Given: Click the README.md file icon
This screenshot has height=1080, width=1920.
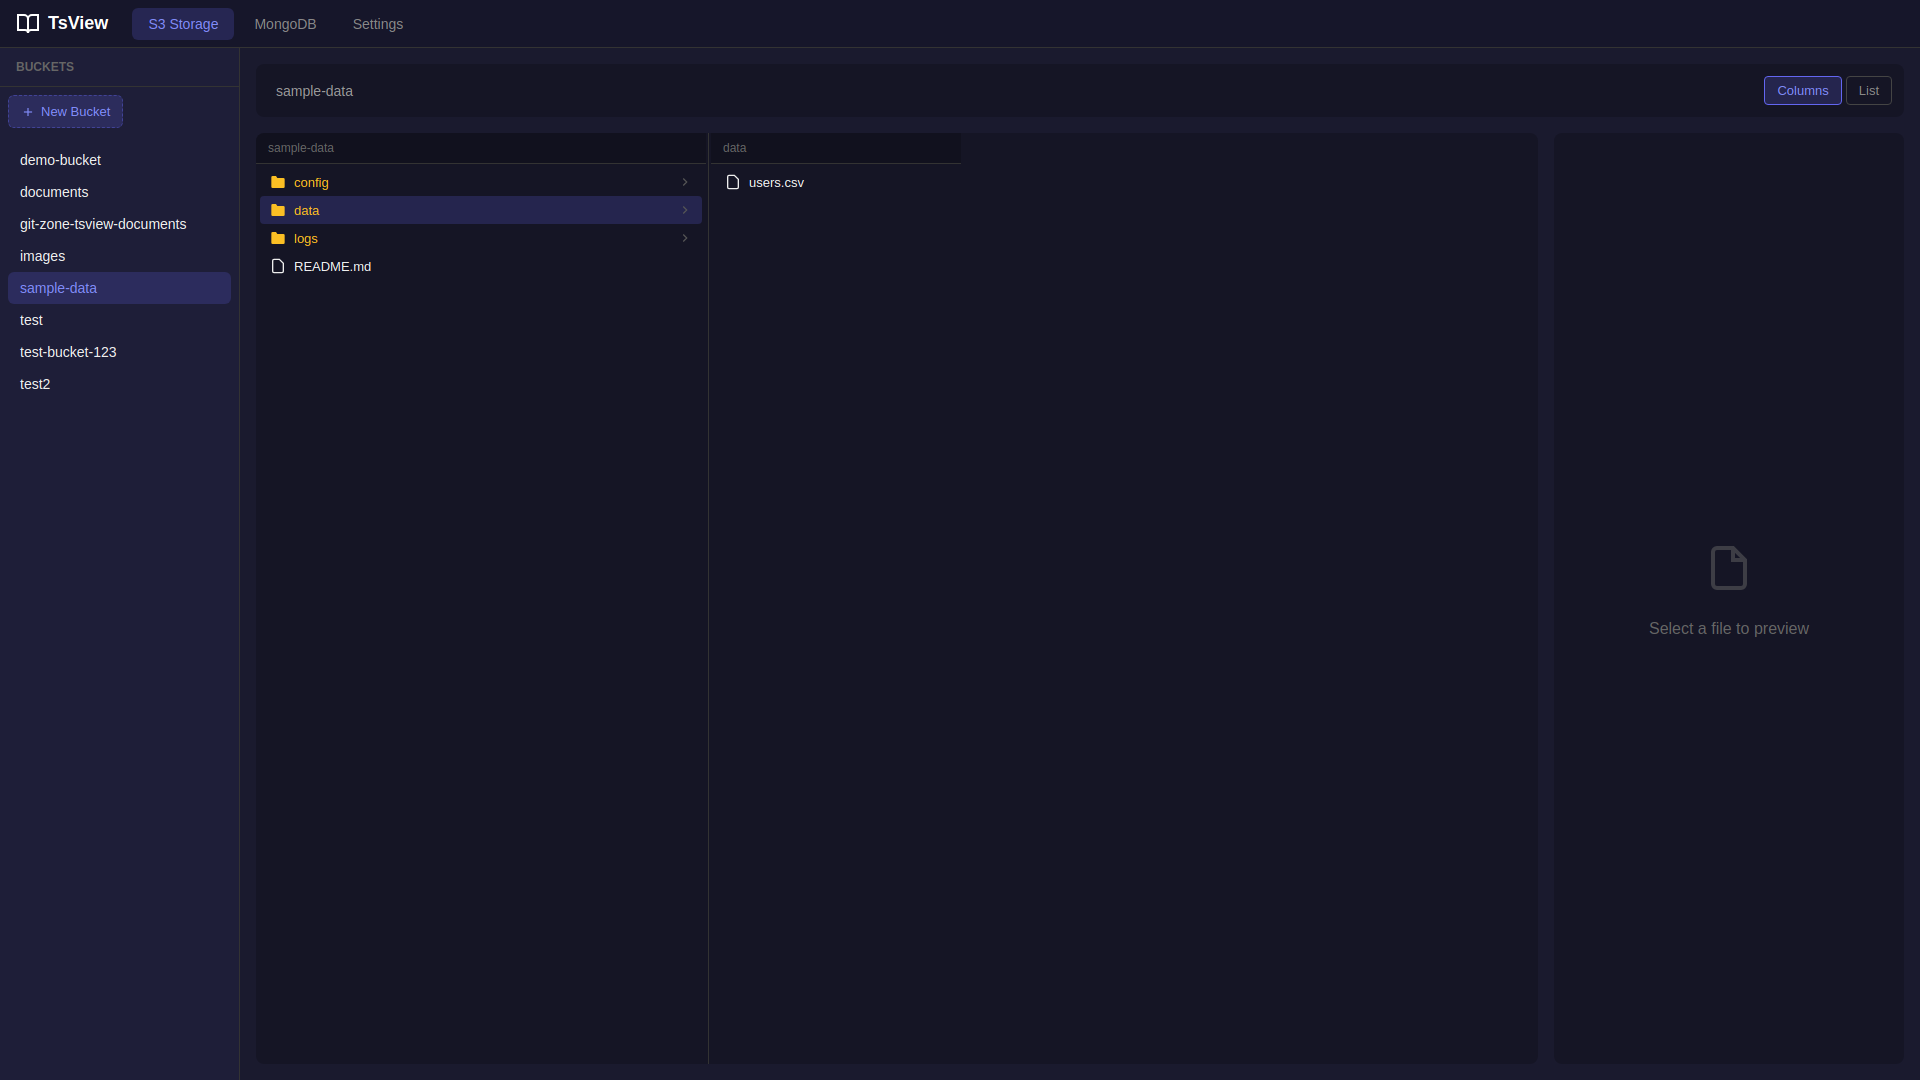Looking at the screenshot, I should (278, 266).
